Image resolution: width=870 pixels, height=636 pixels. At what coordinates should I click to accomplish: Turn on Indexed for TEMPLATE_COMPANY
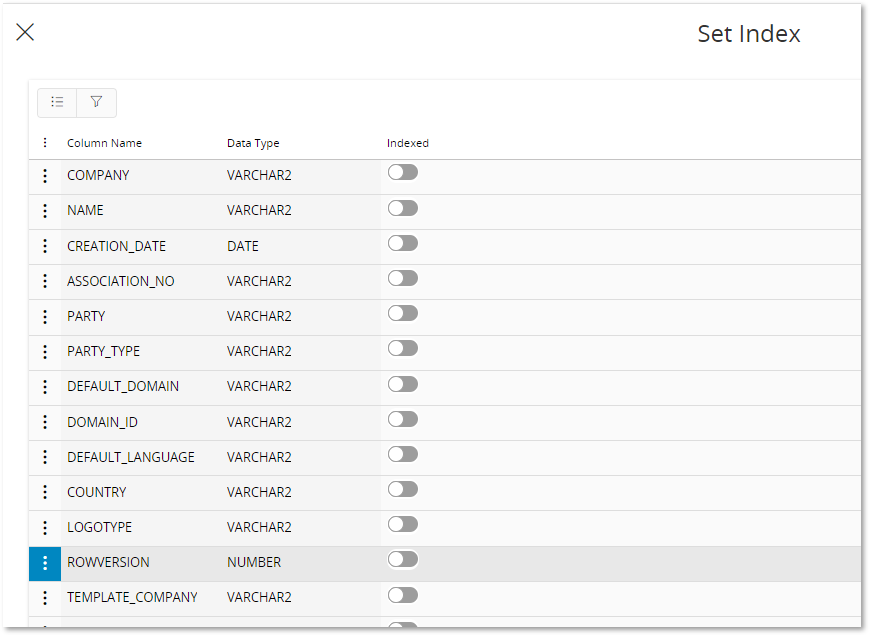point(403,595)
